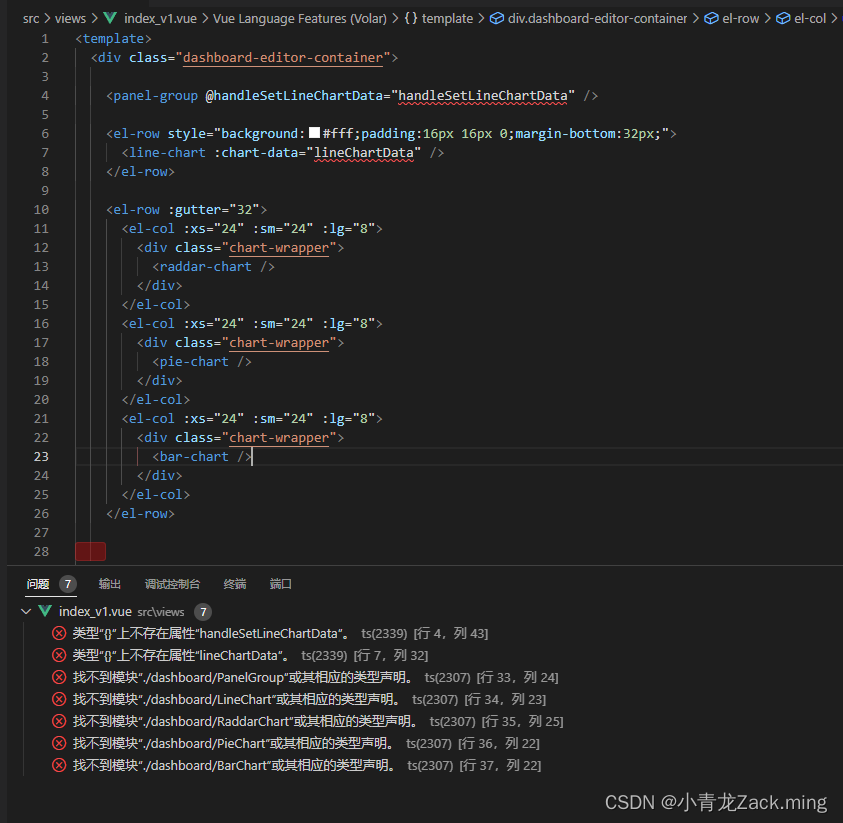The width and height of the screenshot is (843, 823).
Task: Collapse the index_v1.vue problems group
Action: pyautogui.click(x=25, y=611)
